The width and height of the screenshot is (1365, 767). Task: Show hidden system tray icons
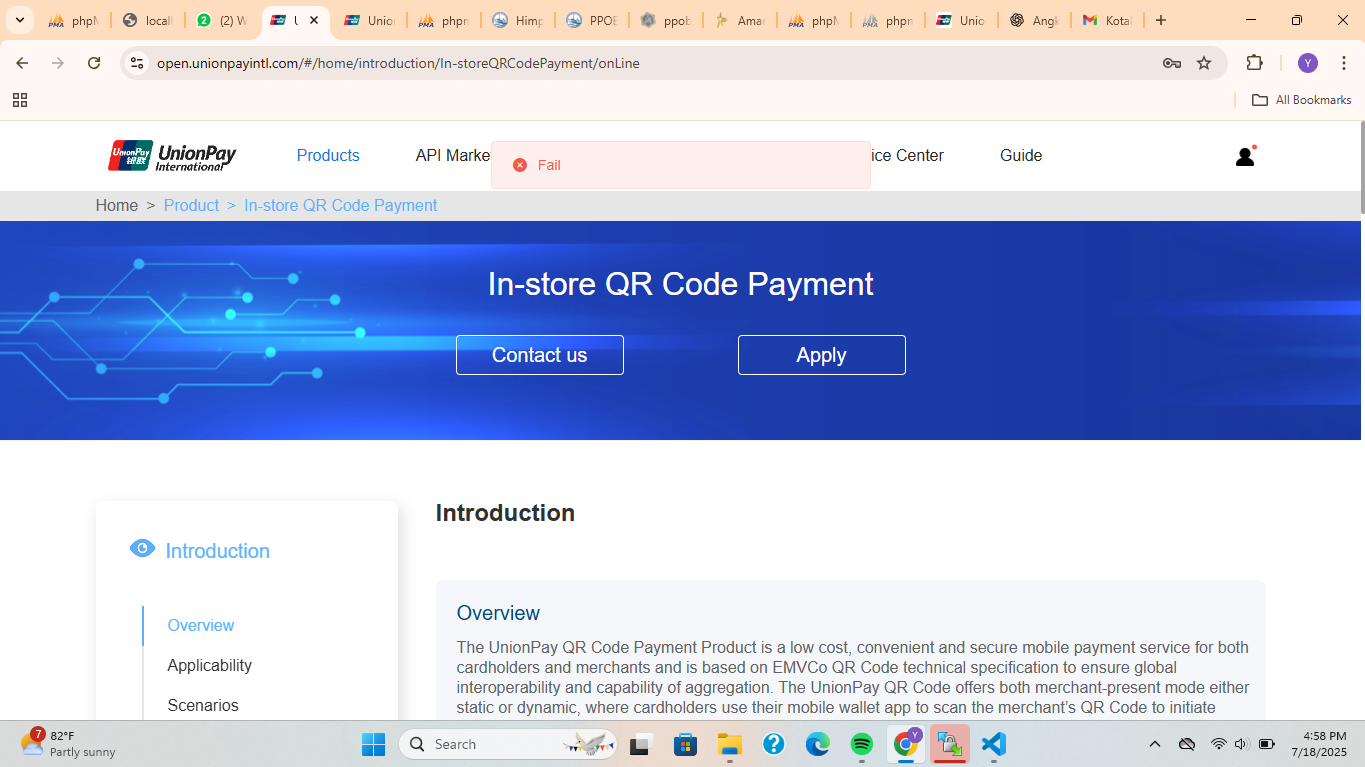tap(1155, 744)
